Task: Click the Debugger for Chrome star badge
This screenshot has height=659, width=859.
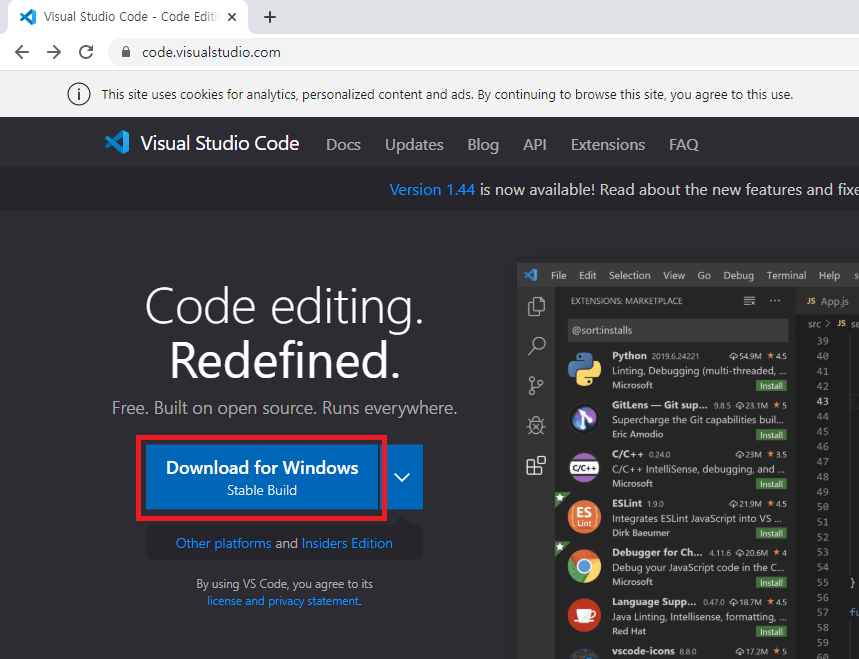Action: coord(560,547)
